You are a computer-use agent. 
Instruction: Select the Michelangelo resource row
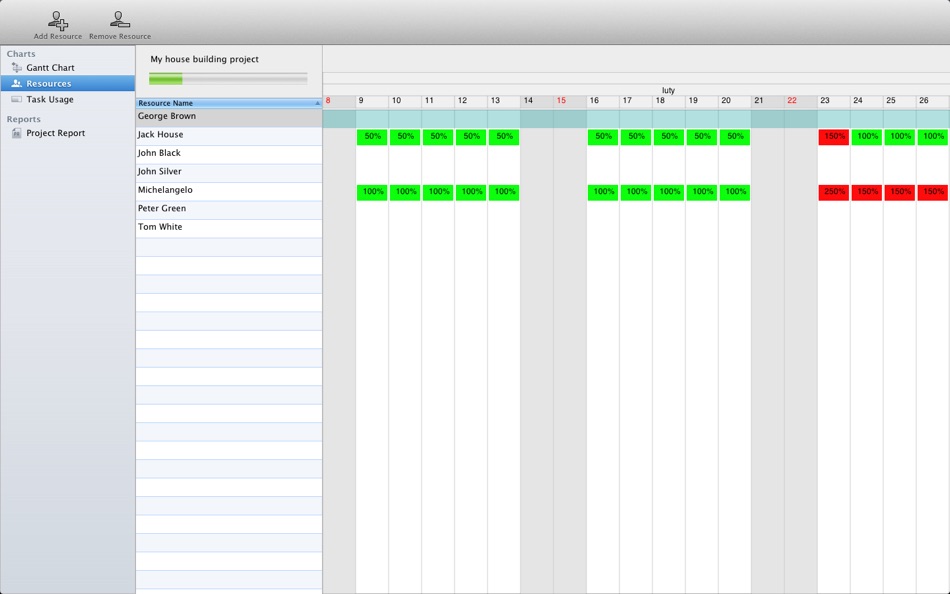[228, 192]
